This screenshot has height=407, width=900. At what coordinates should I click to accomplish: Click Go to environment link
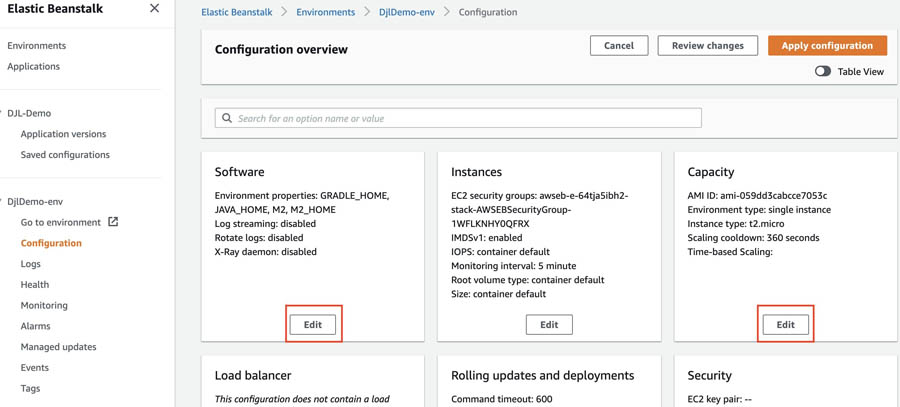click(x=61, y=222)
